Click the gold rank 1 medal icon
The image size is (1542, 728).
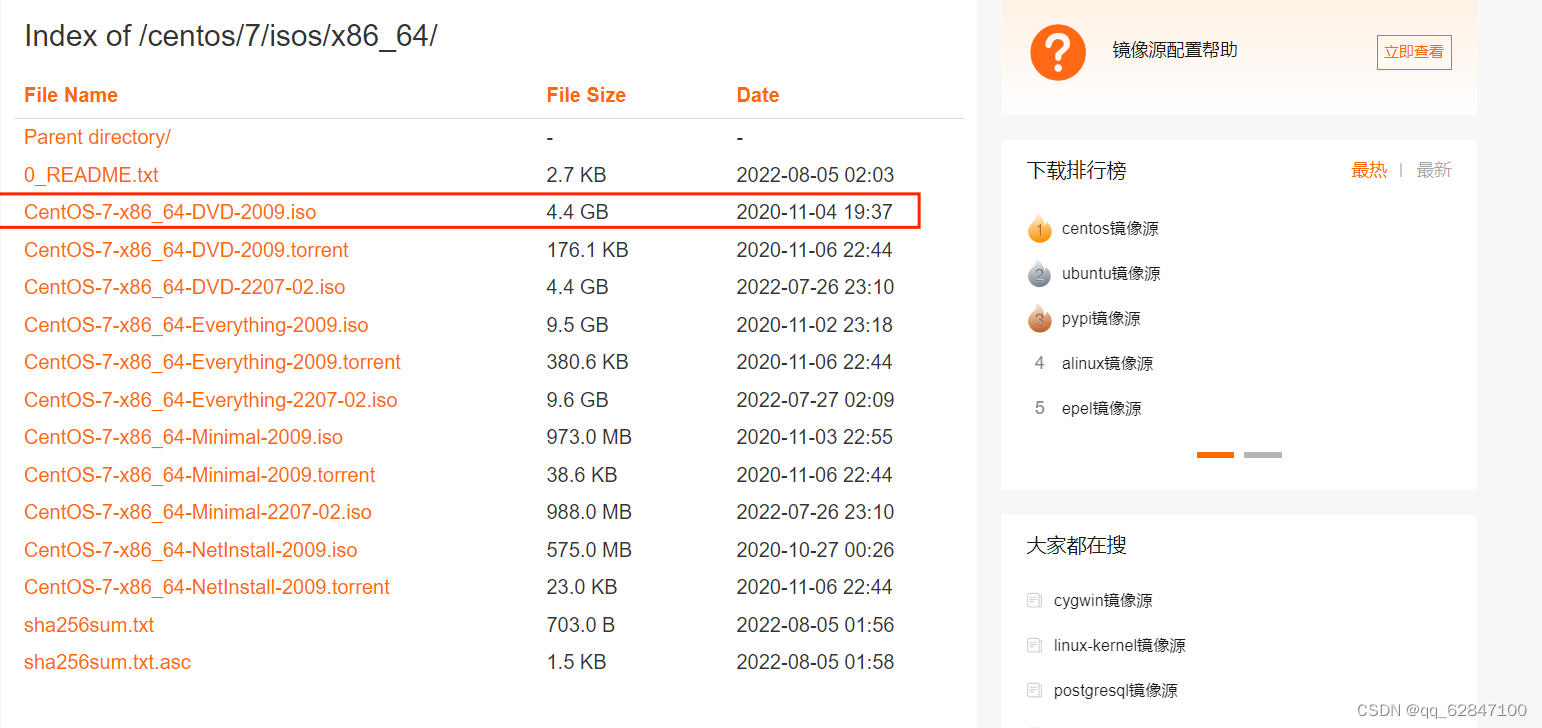pyautogui.click(x=1040, y=229)
